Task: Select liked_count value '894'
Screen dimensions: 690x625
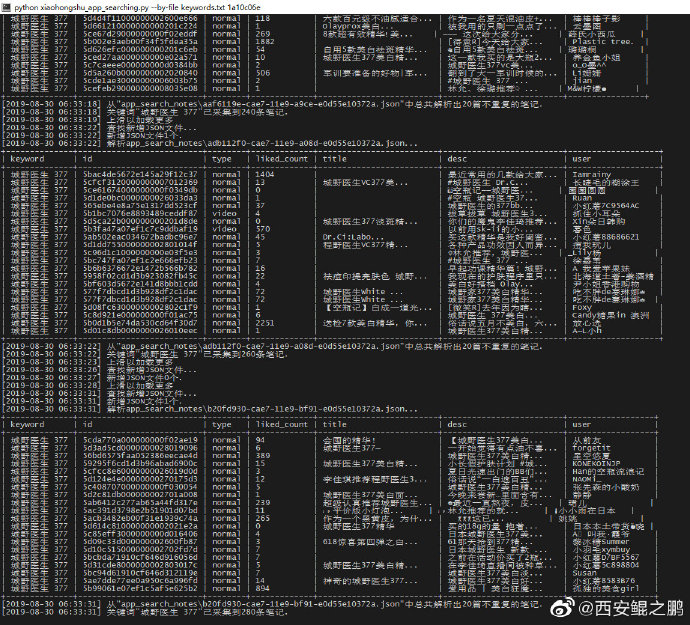Action: point(262,588)
